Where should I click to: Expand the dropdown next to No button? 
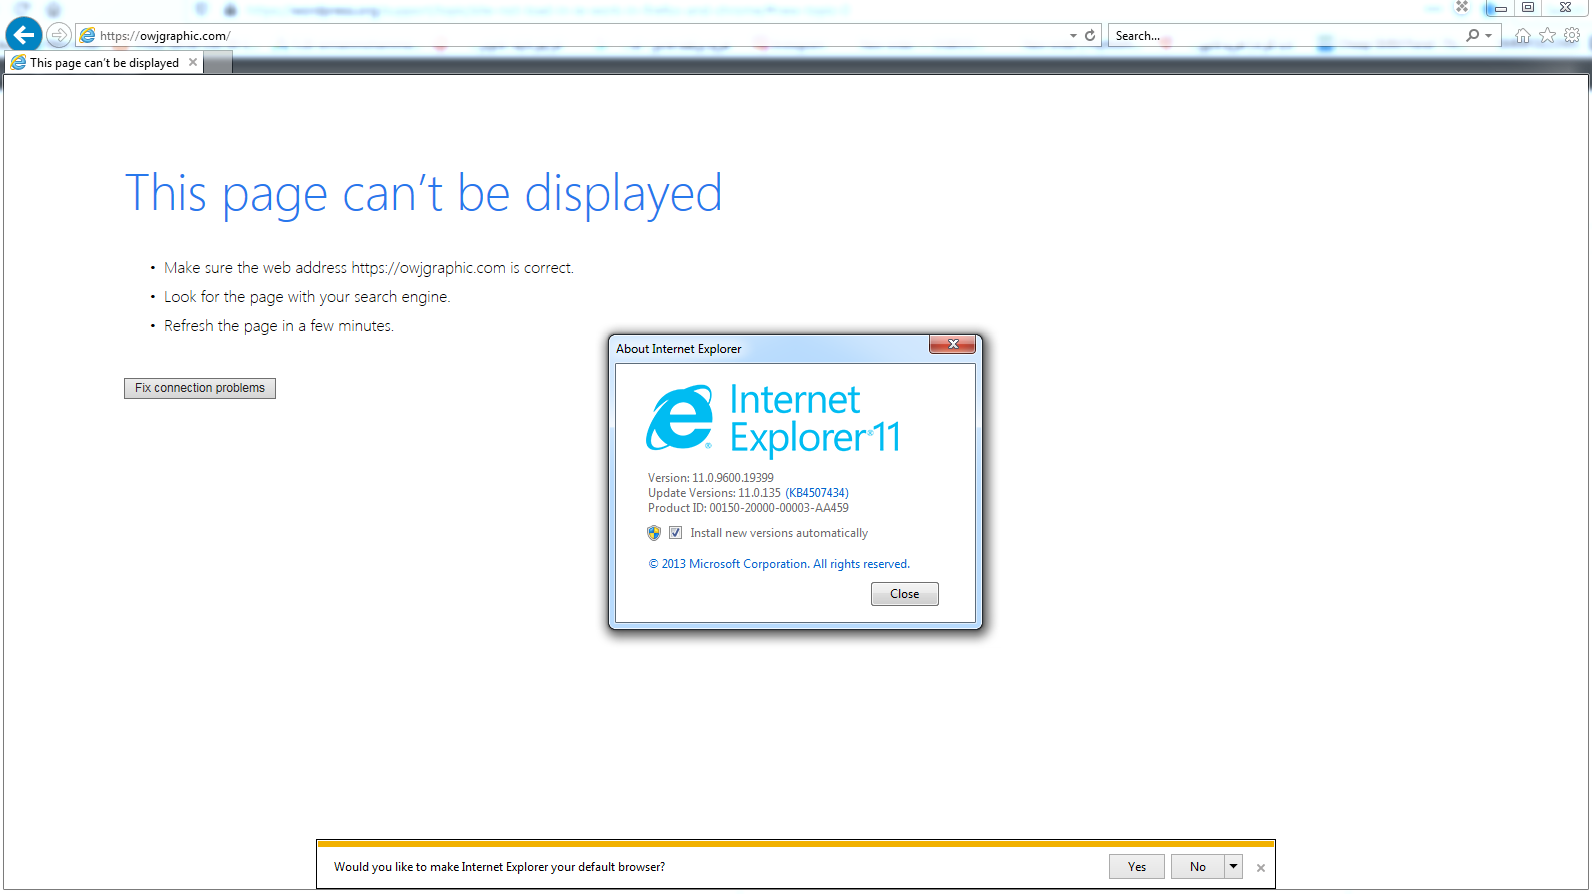1234,867
